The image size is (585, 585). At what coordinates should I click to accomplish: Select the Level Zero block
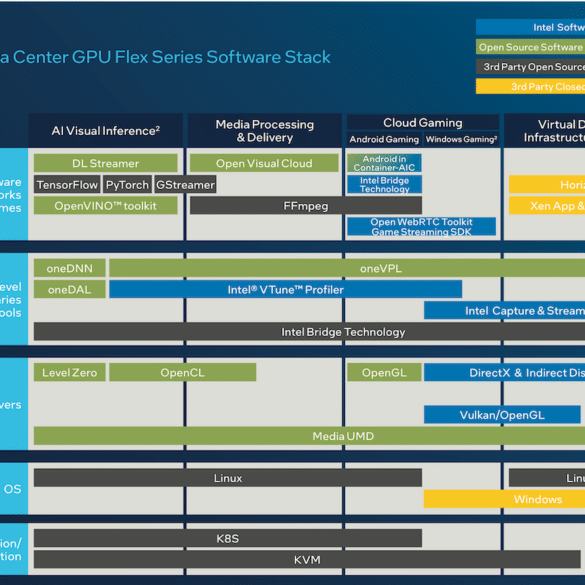[69, 372]
